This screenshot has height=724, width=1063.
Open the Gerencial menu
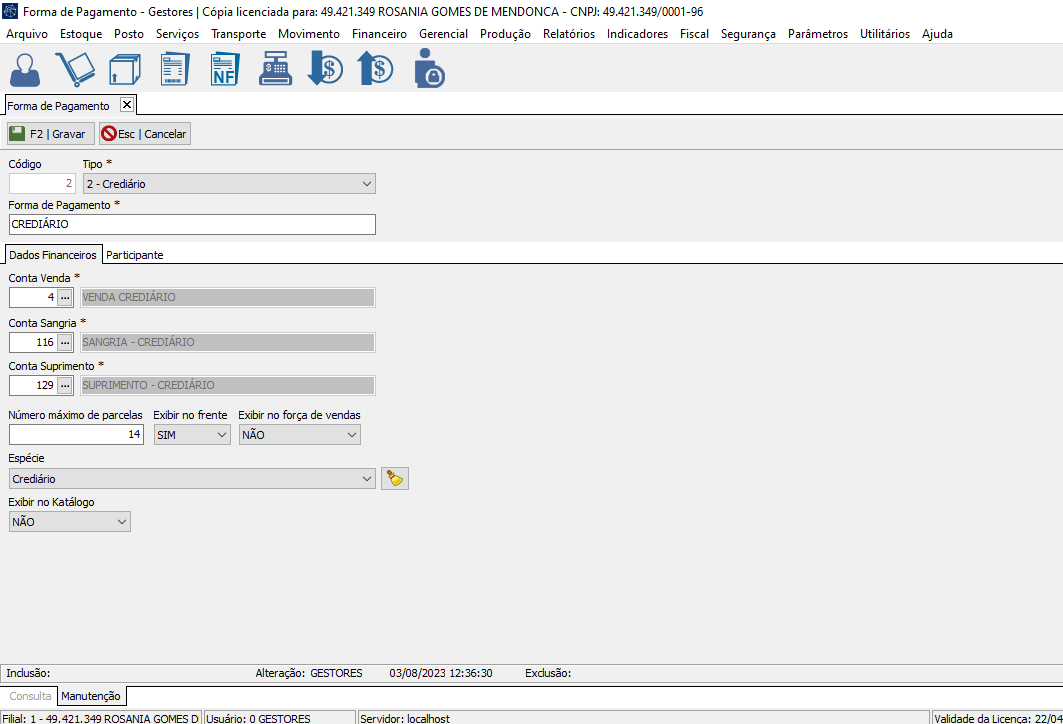click(x=443, y=34)
